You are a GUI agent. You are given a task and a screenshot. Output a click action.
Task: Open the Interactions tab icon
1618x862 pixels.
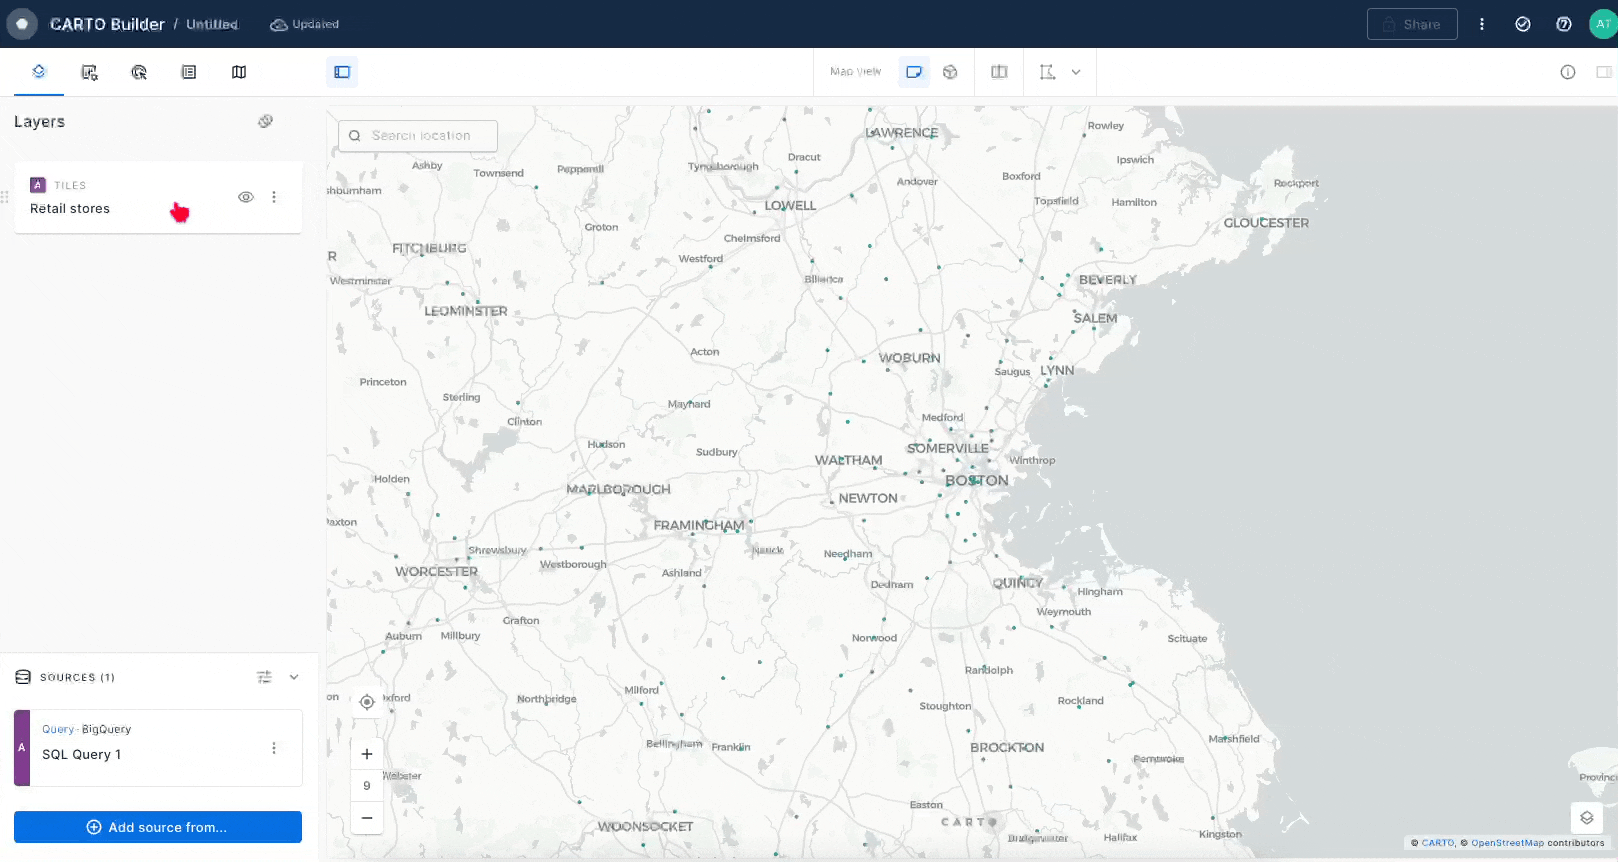click(139, 72)
